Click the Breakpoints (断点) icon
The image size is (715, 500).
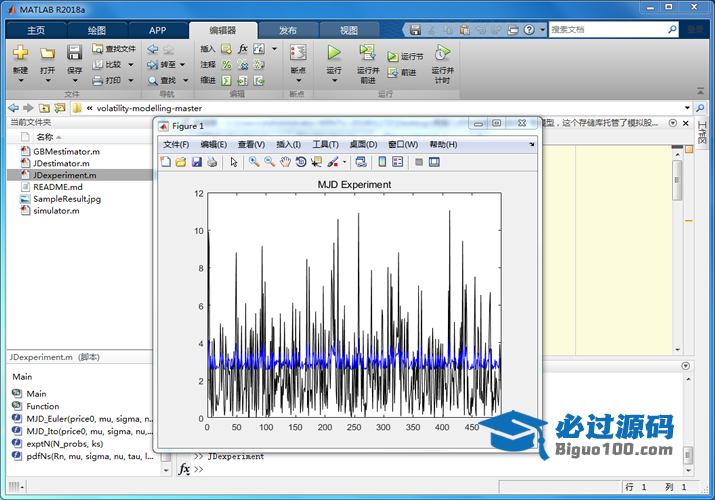coord(298,52)
